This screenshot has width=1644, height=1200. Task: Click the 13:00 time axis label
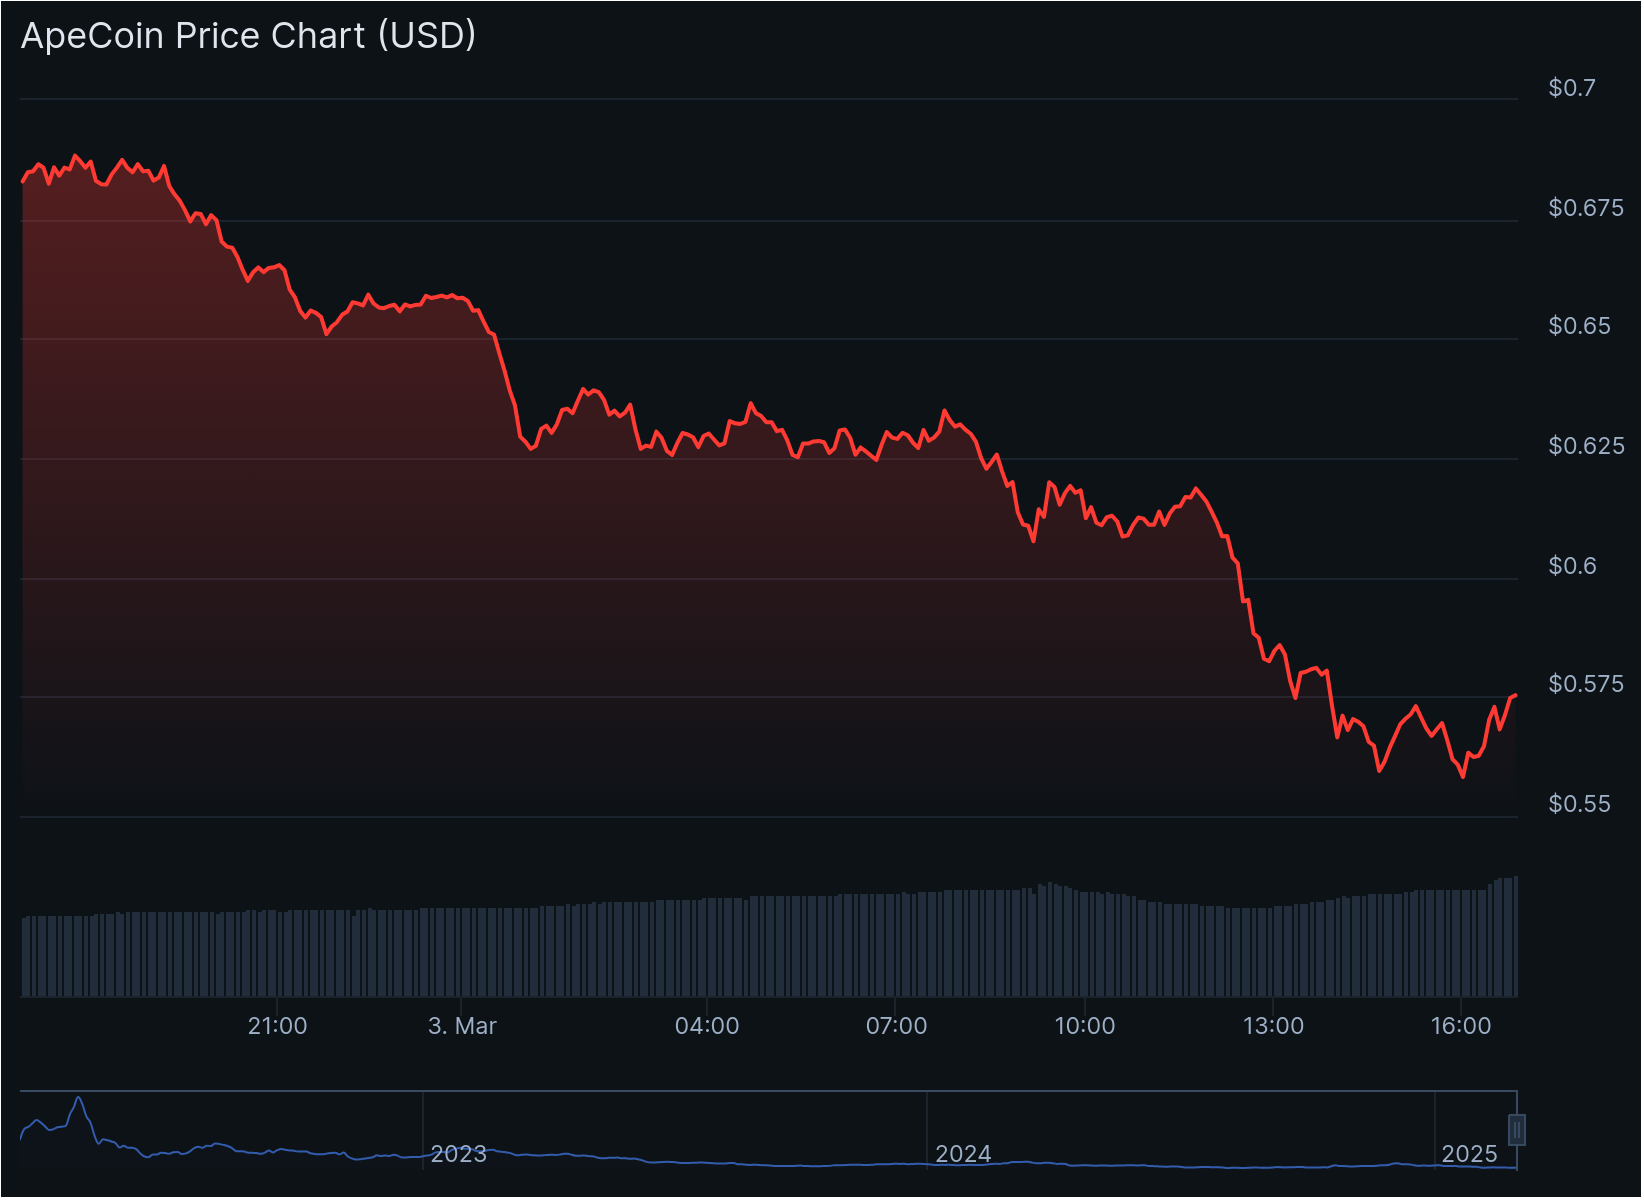tap(1273, 1026)
